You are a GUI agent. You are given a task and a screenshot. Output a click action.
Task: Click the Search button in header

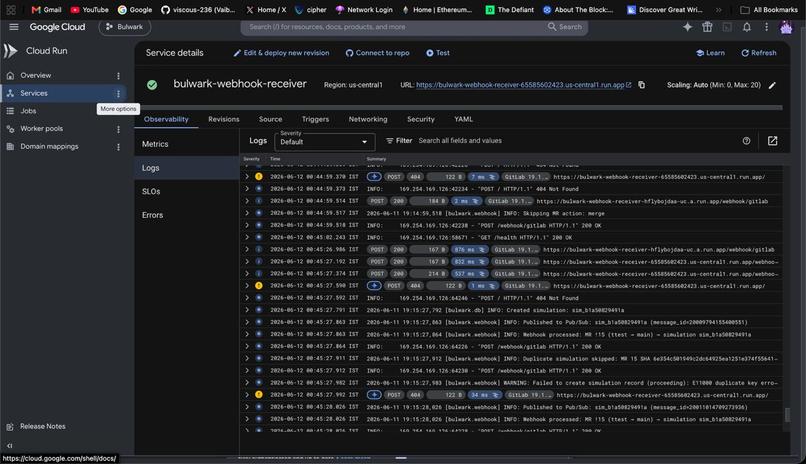click(564, 27)
